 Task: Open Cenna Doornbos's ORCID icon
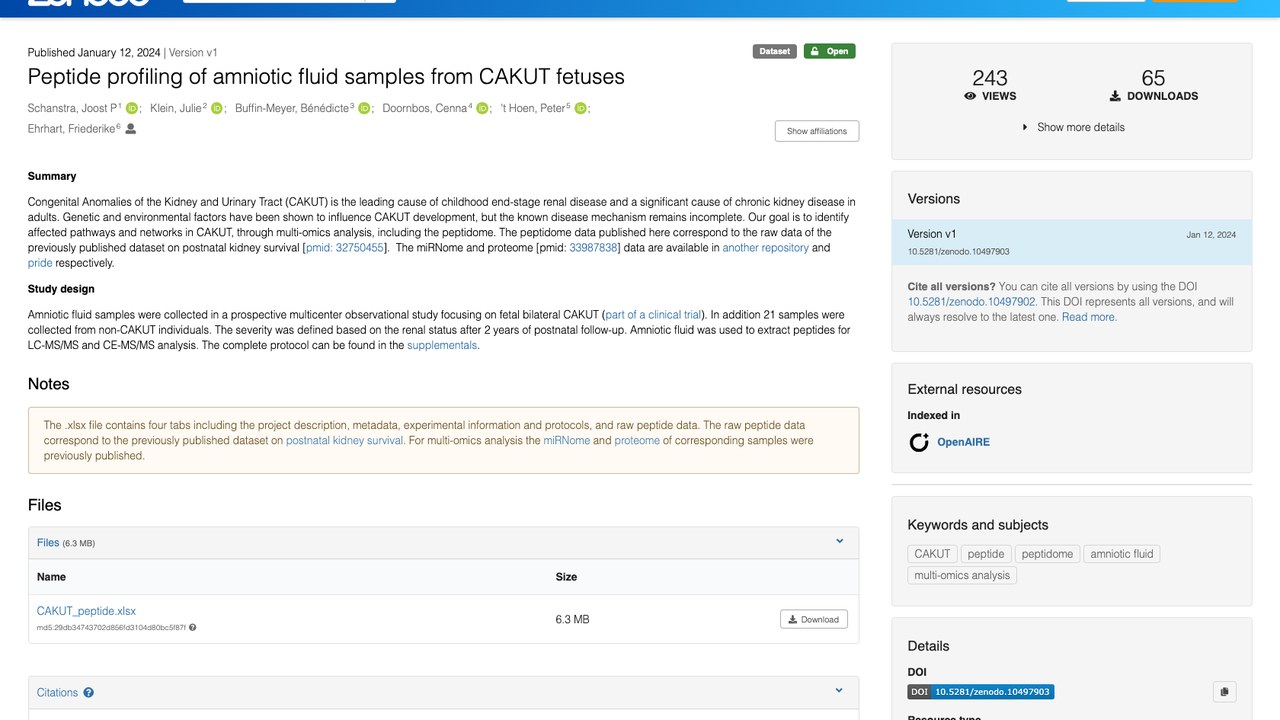click(482, 108)
